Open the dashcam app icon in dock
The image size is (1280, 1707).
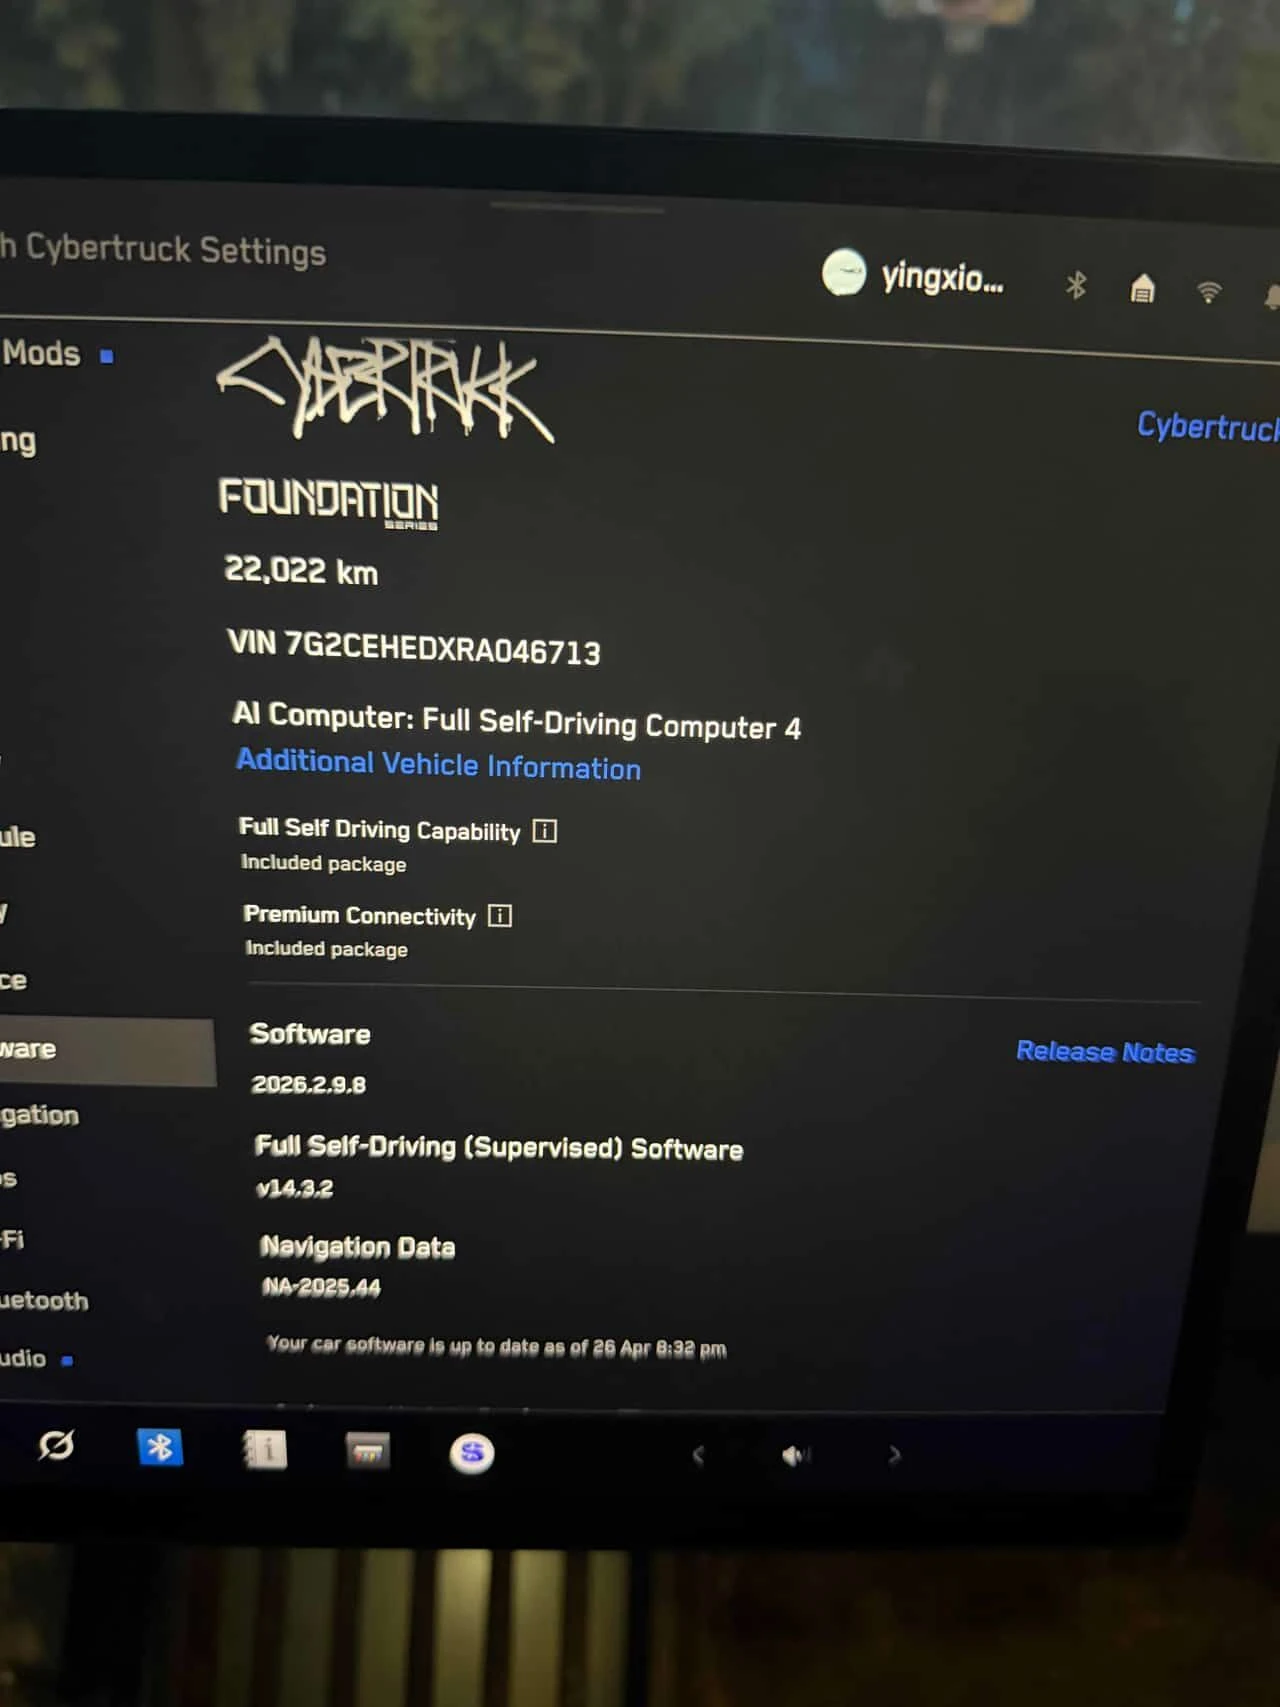click(x=368, y=1451)
